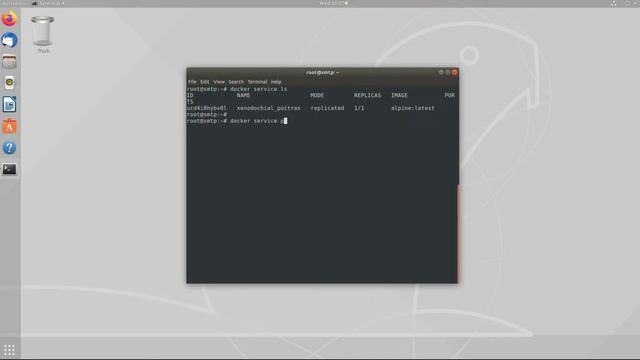Minimize the terminal window
640x360 pixels.
[441, 72]
